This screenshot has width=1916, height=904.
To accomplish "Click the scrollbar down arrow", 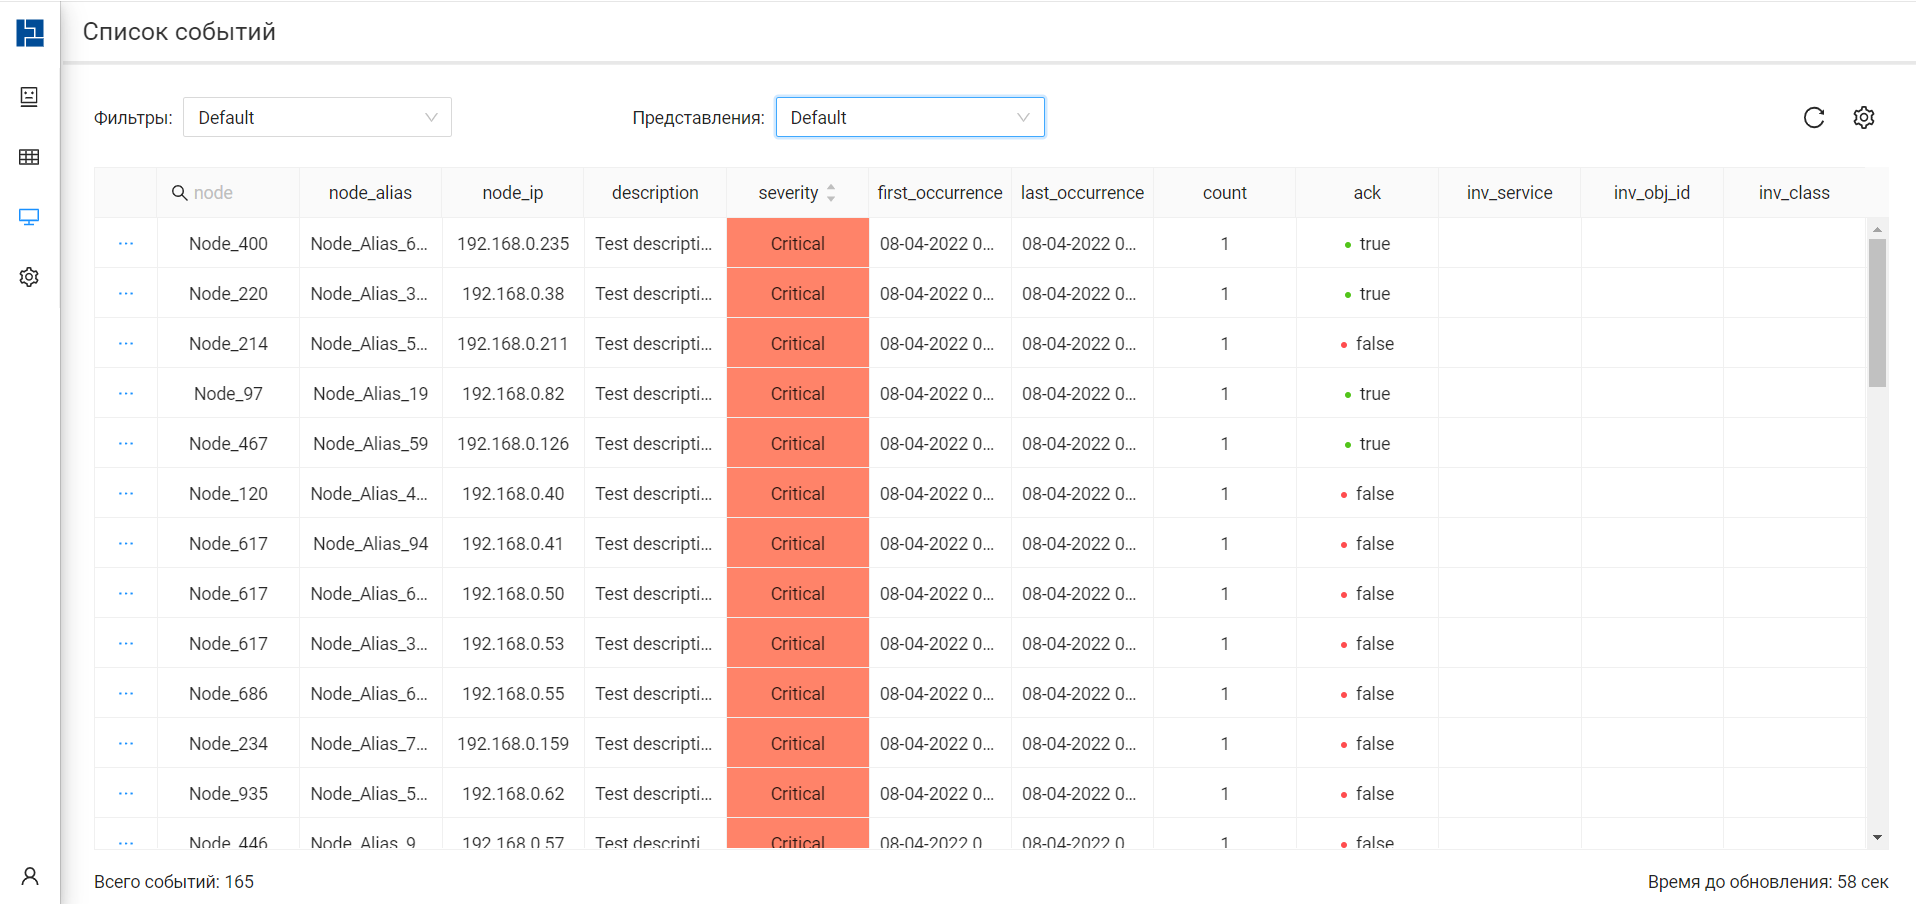I will click(1877, 838).
